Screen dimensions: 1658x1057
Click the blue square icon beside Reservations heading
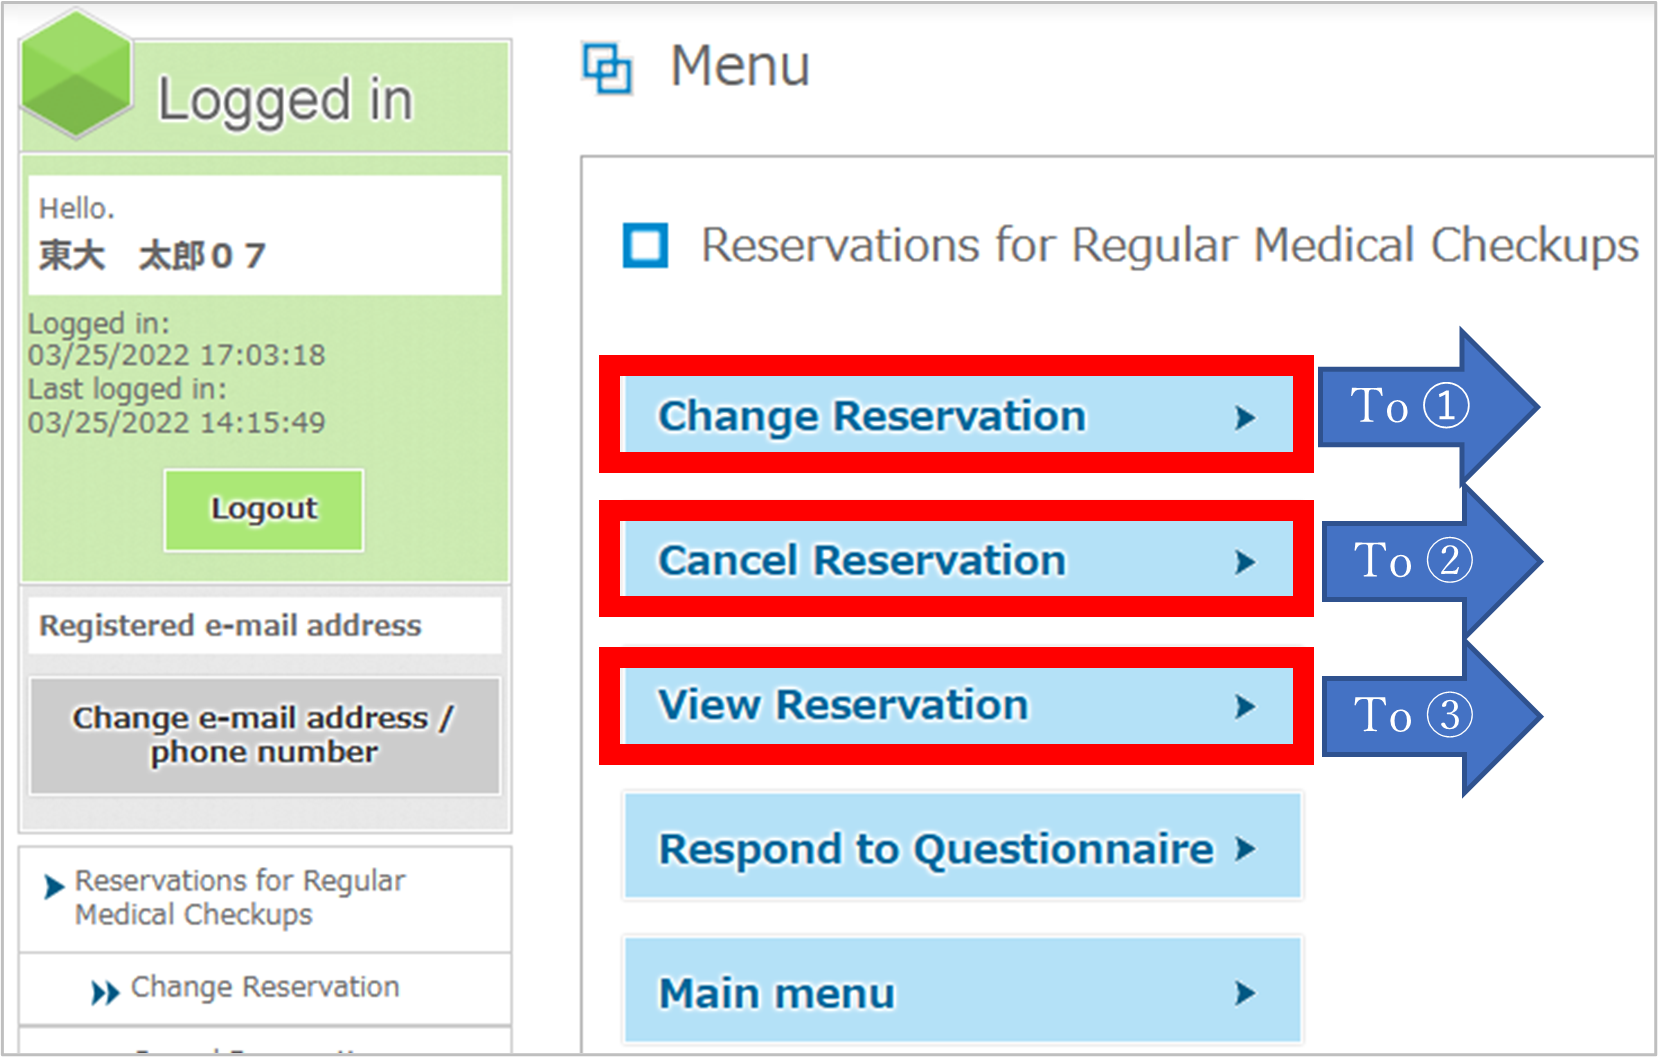coord(645,245)
